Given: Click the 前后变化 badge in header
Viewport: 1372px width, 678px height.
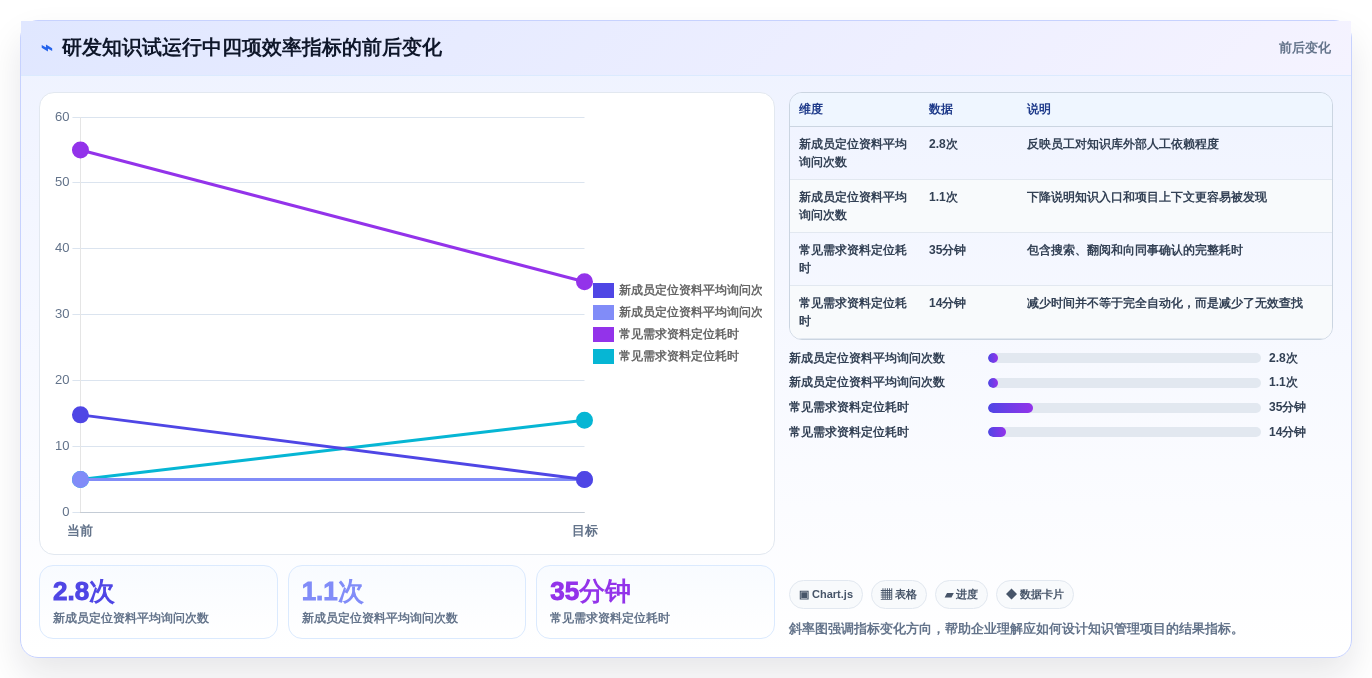Looking at the screenshot, I should point(1304,48).
